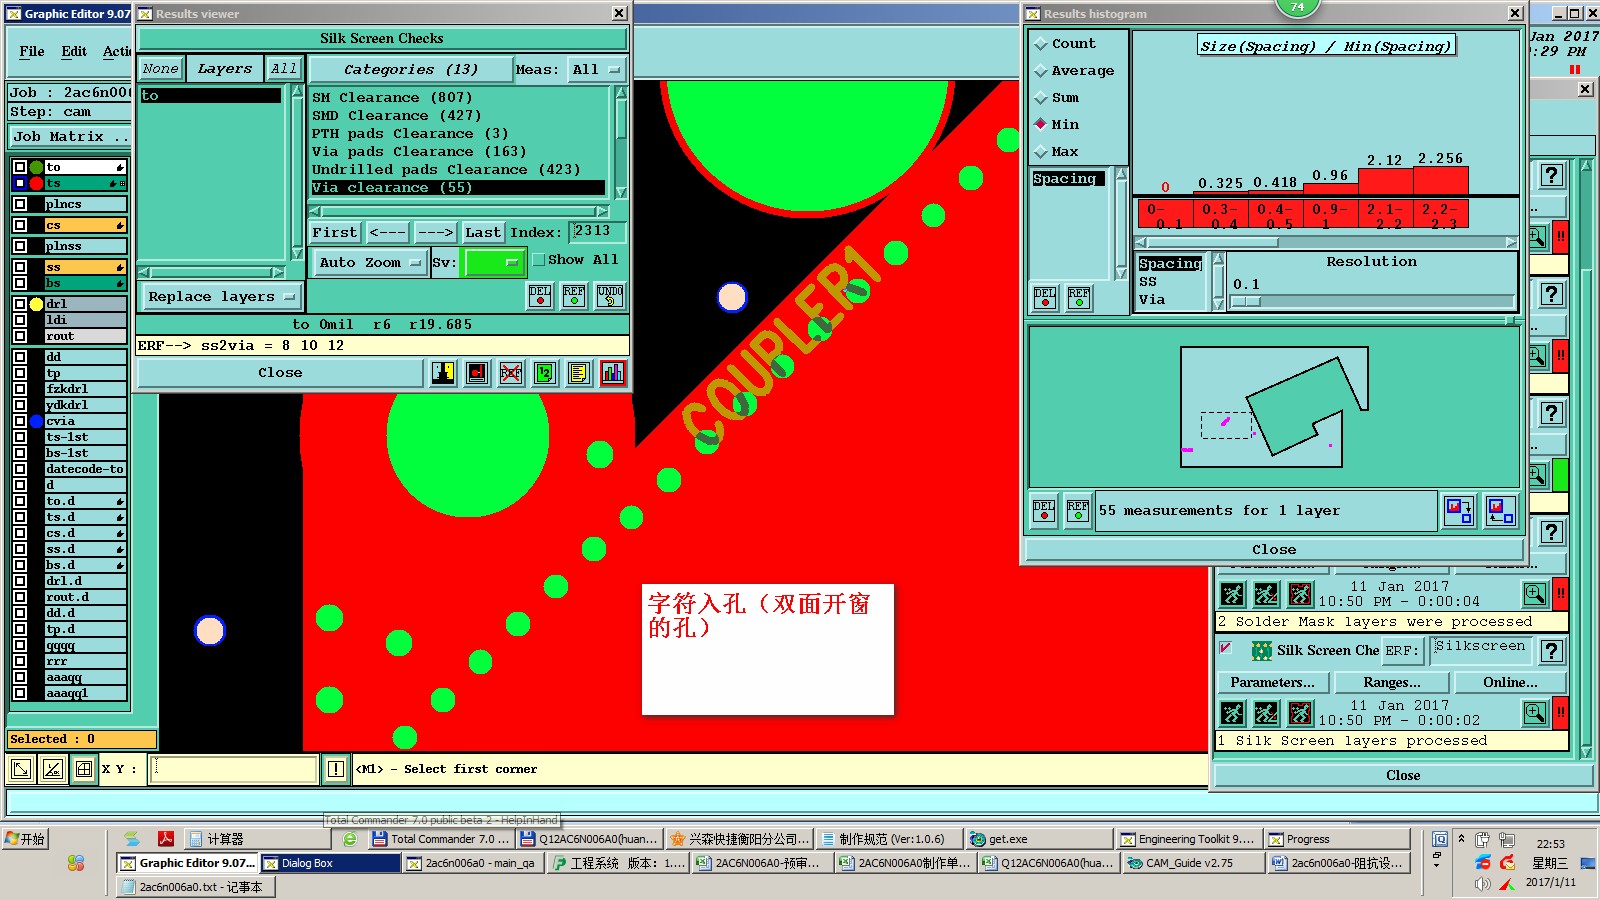This screenshot has width=1600, height=900.
Task: Click Close button in Results histogram
Action: (1274, 550)
